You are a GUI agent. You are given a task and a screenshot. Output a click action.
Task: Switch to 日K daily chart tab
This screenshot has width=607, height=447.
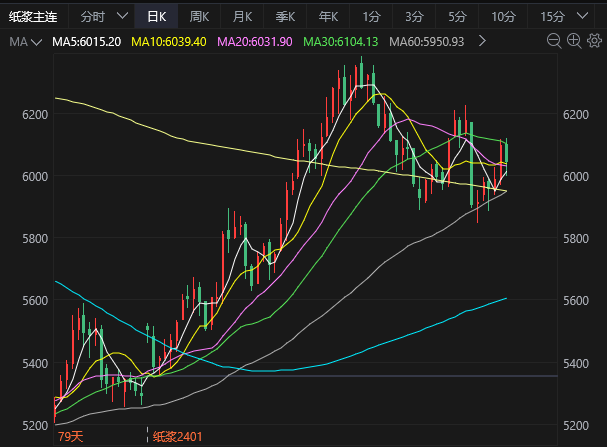coord(157,16)
